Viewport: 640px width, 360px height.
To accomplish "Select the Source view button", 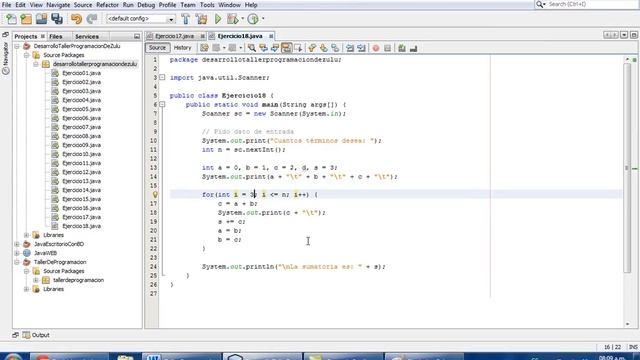I will coord(157,48).
